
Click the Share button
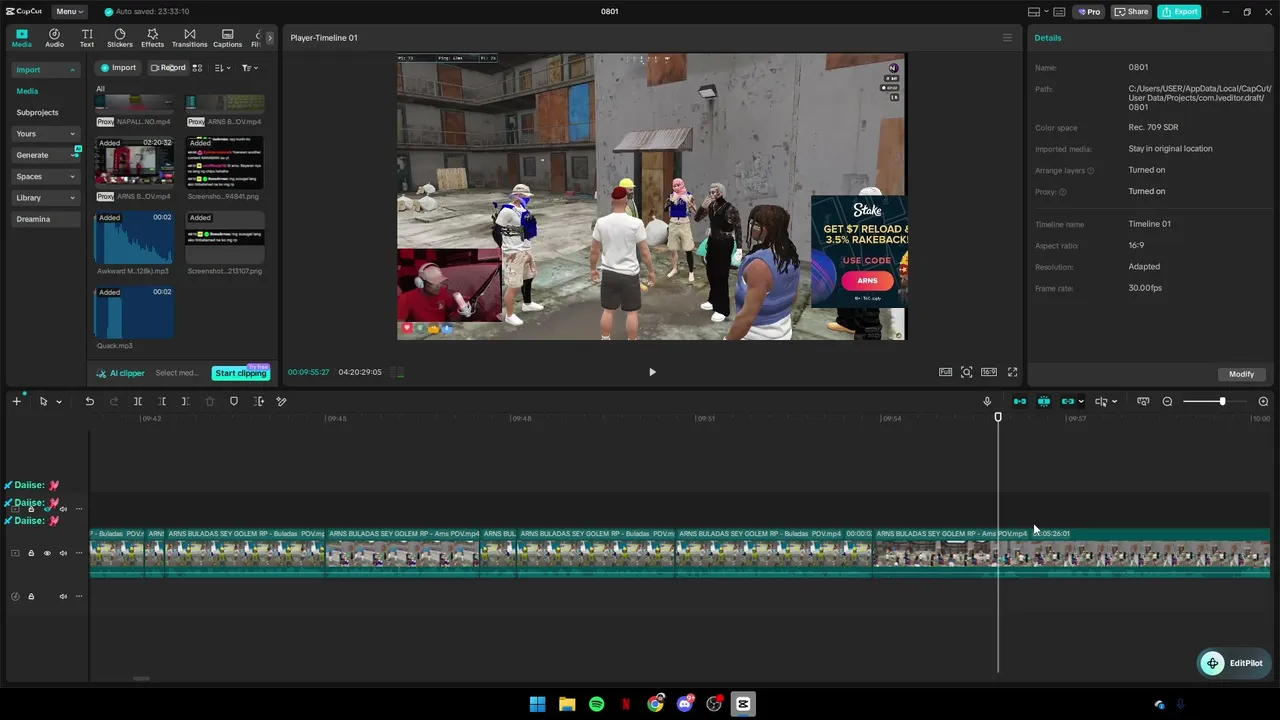click(x=1132, y=12)
